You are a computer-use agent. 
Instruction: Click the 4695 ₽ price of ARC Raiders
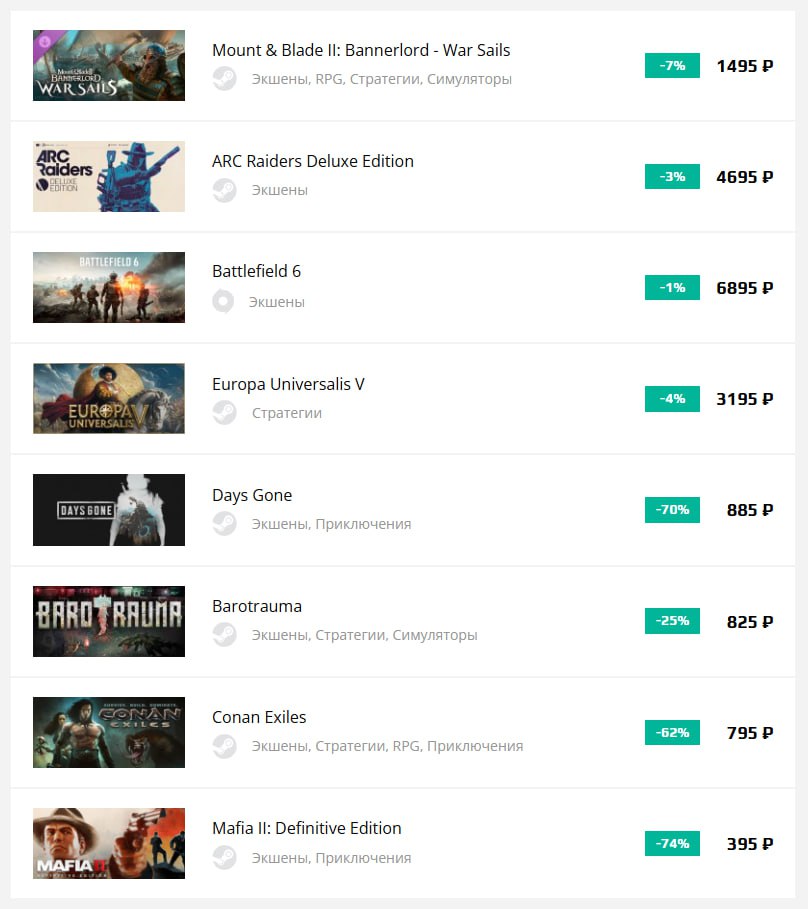click(x=744, y=177)
